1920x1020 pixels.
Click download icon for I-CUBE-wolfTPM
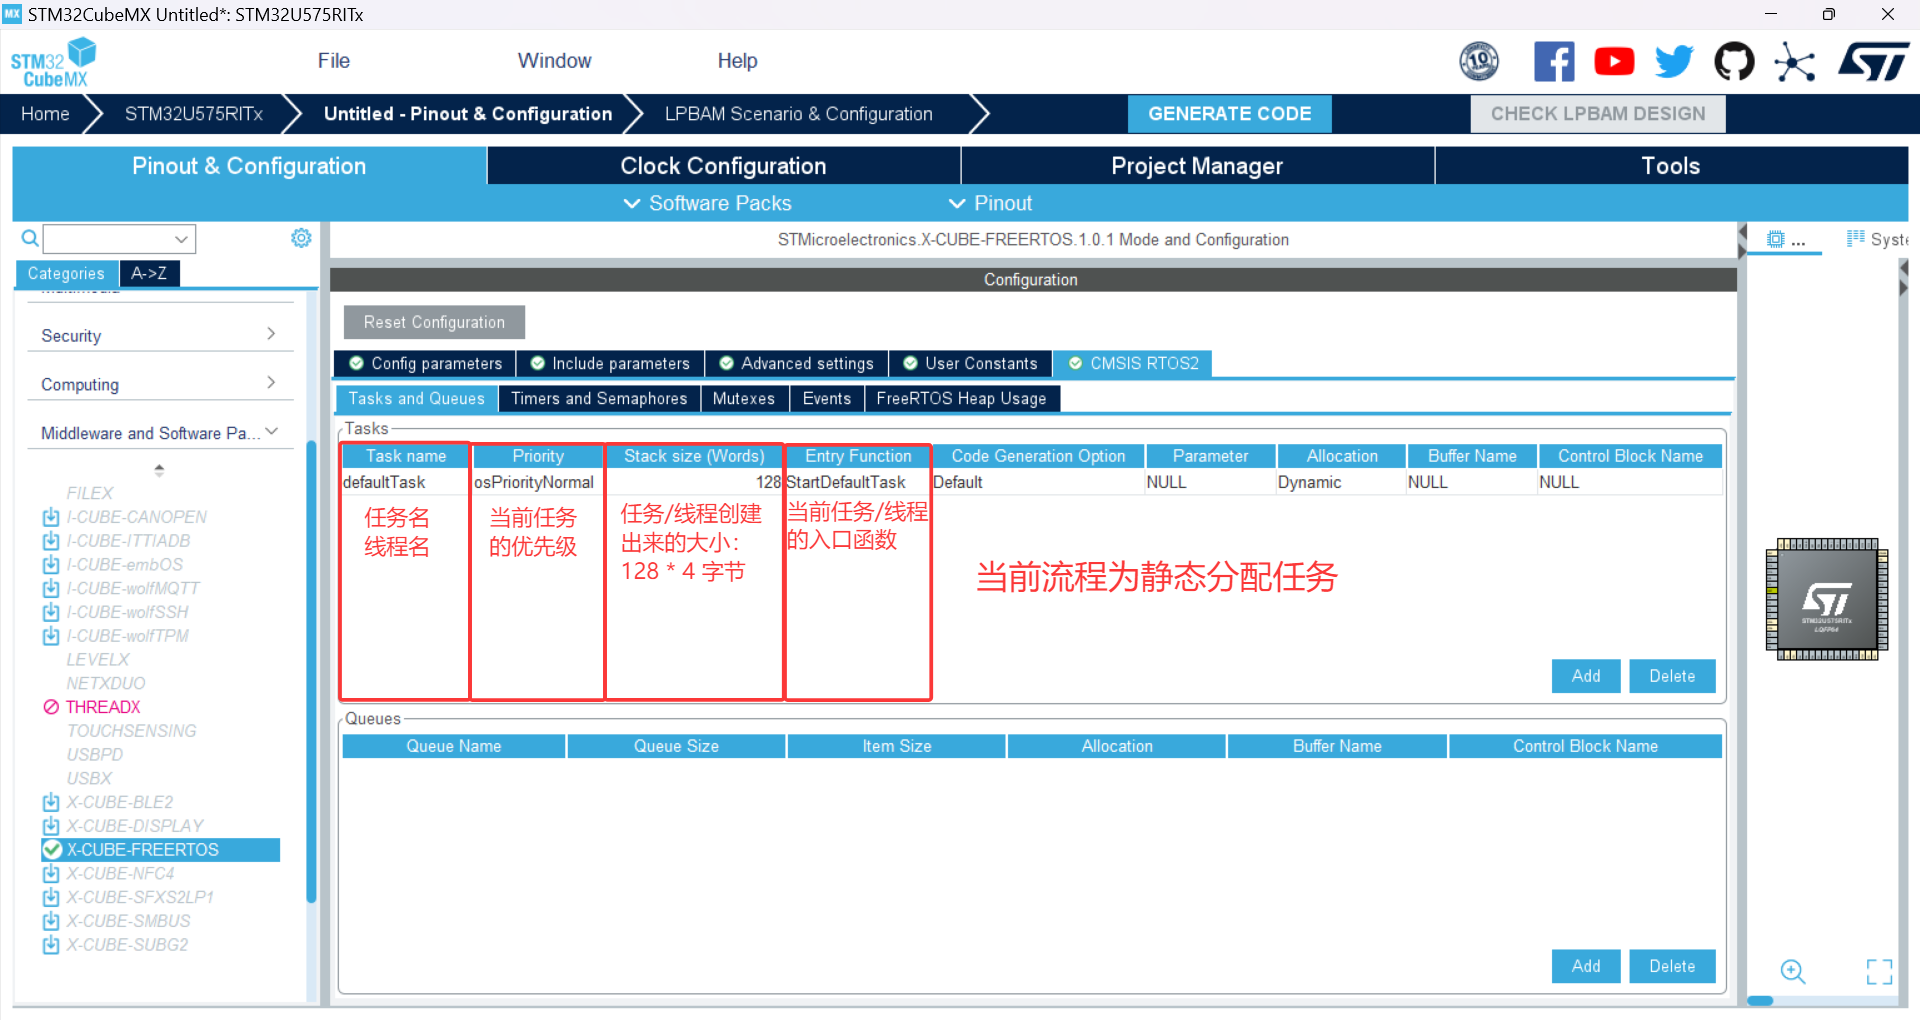51,636
